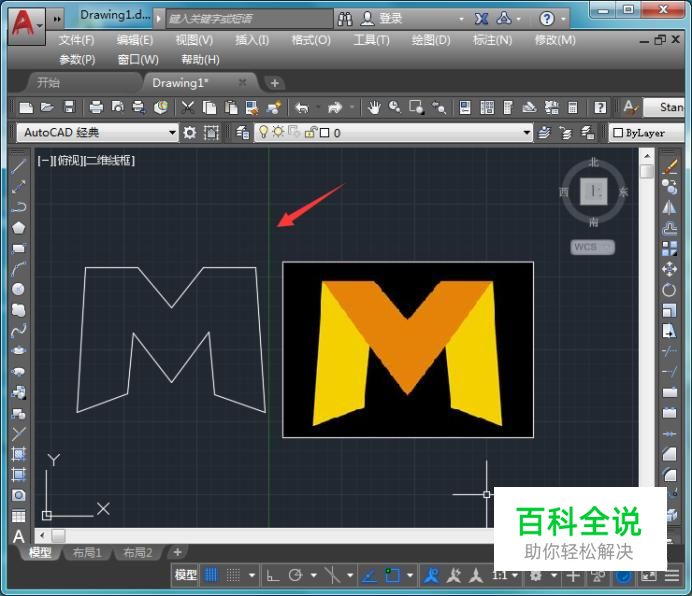
Task: Click the layer 0 color swatch
Action: tap(324, 132)
